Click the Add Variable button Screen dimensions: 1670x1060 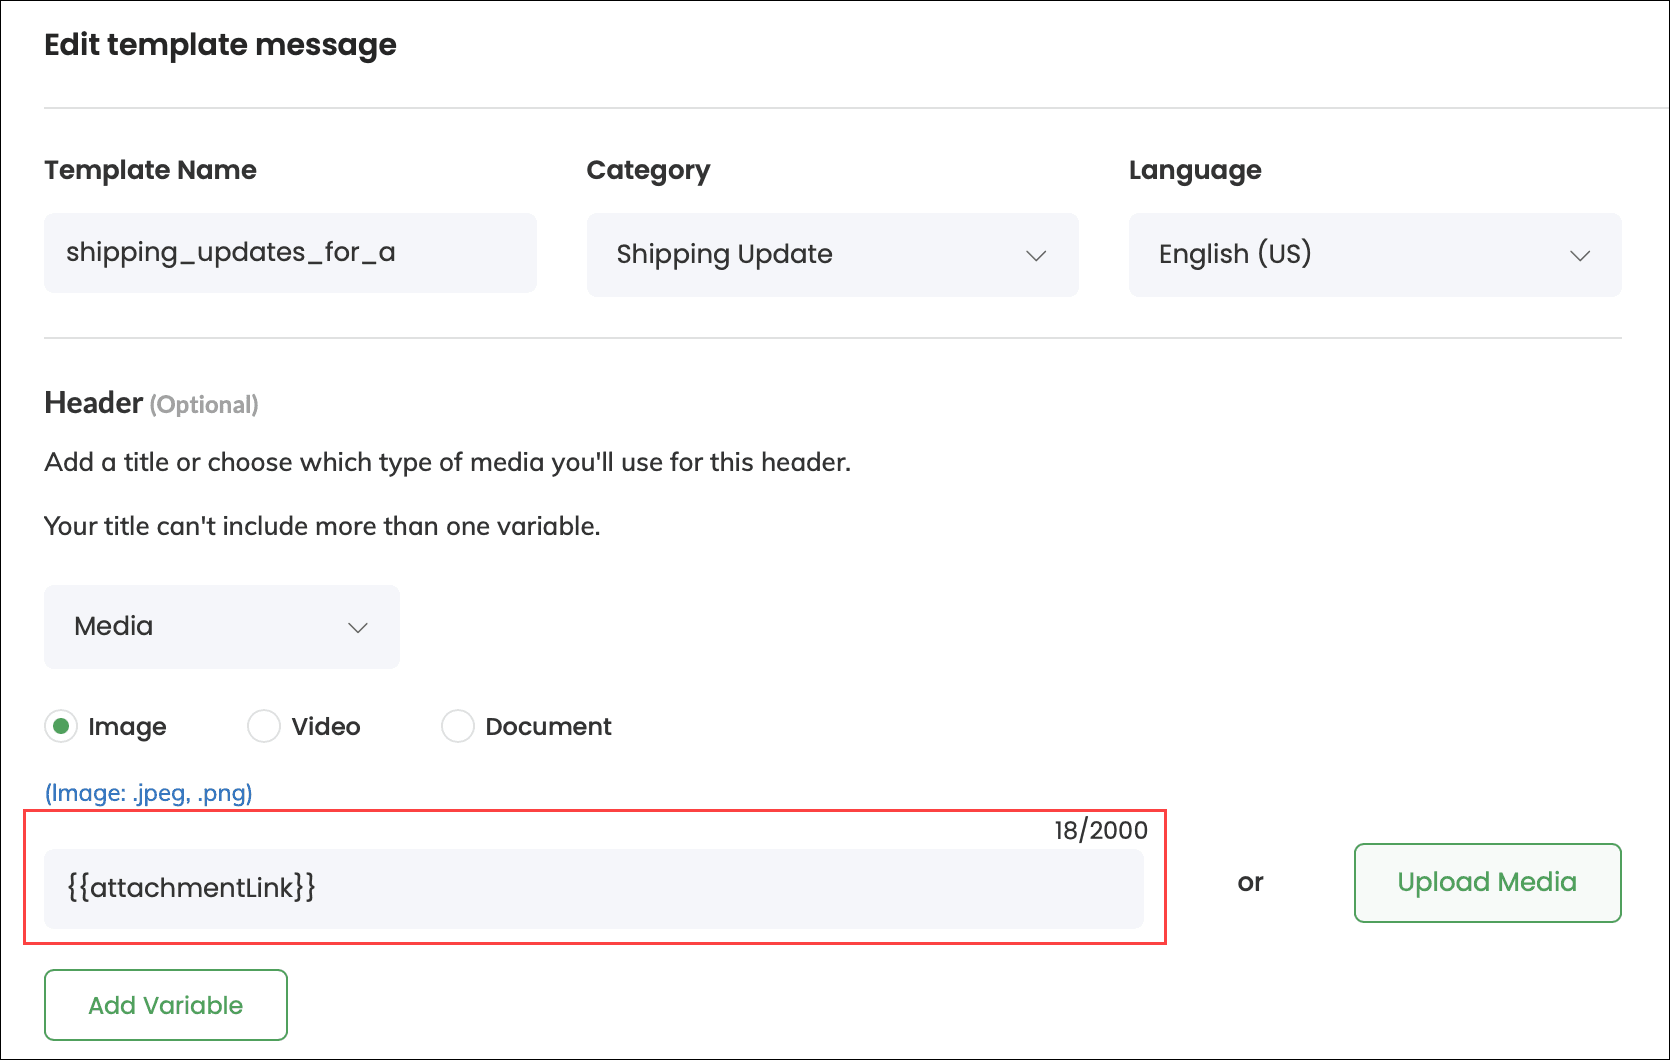[165, 1004]
